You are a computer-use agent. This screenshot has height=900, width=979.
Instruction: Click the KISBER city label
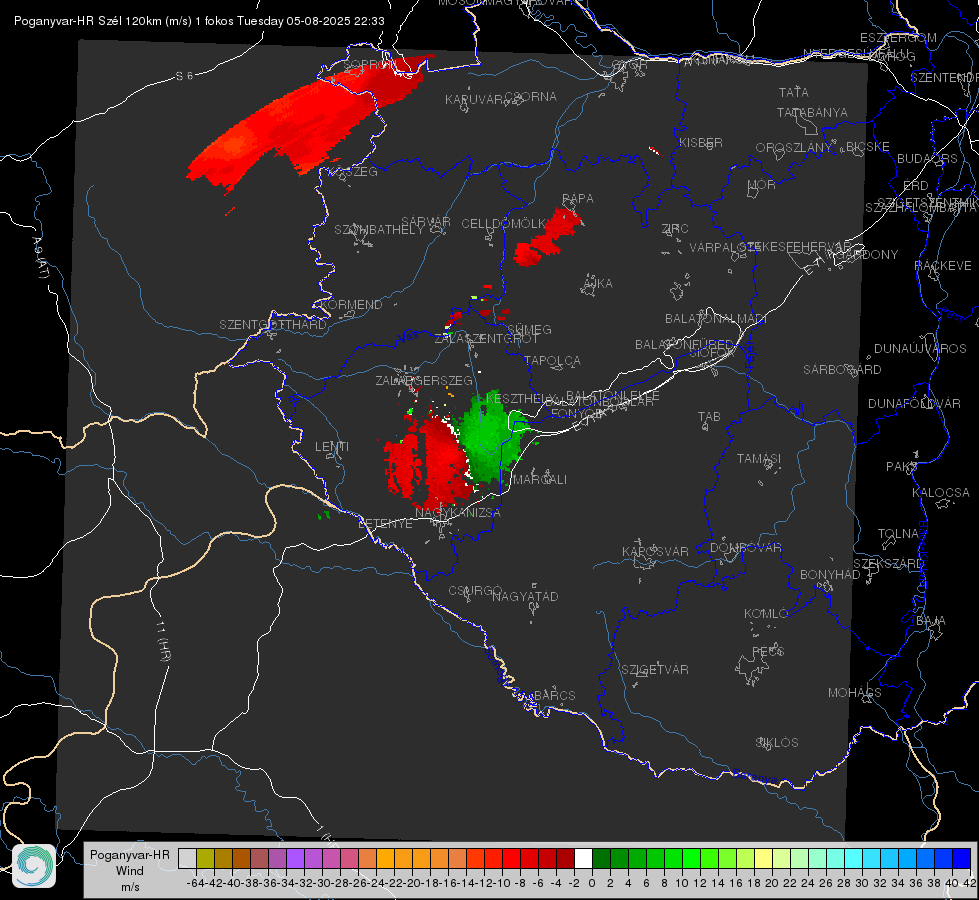(x=701, y=142)
